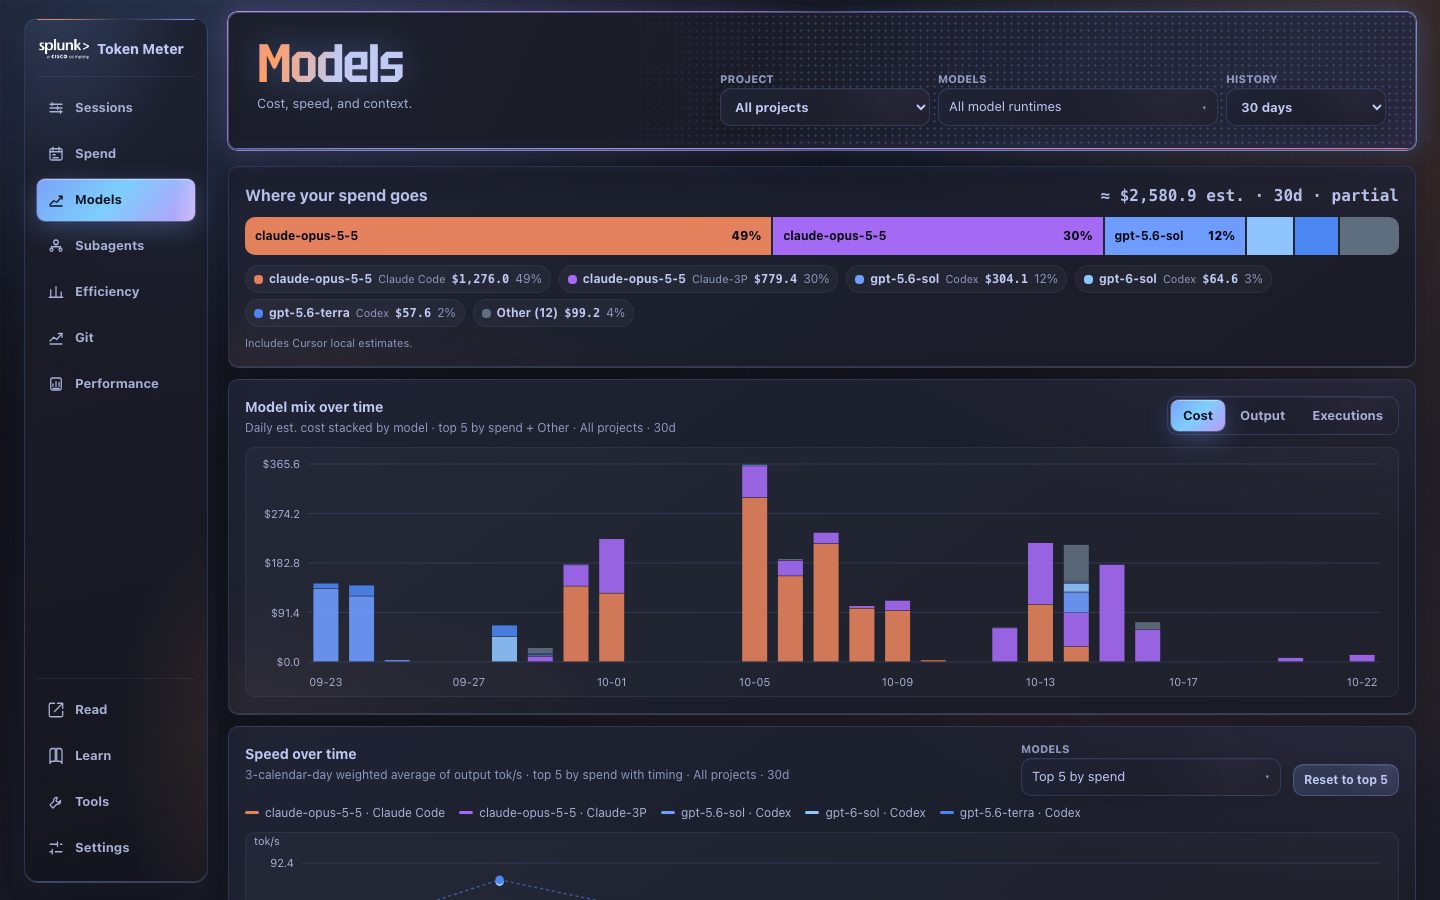This screenshot has width=1440, height=900.
Task: Switch chart to Output view
Action: click(1262, 416)
